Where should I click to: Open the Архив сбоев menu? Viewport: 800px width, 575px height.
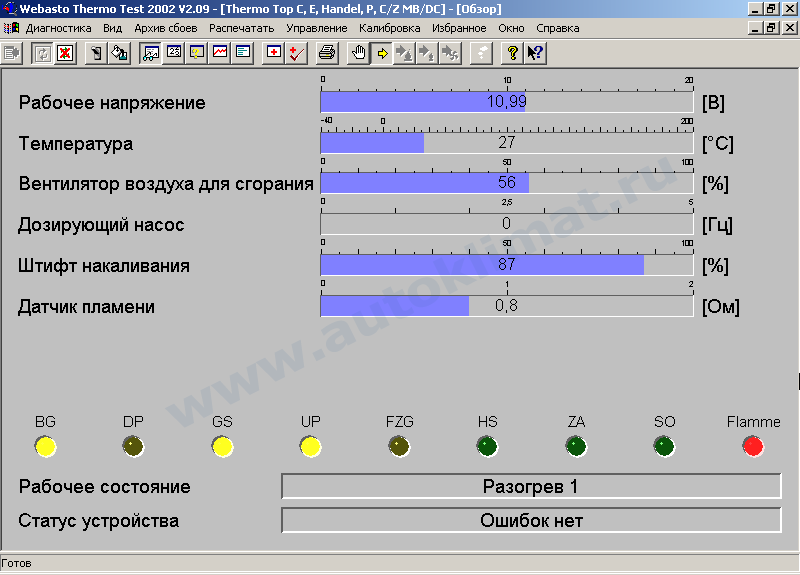[166, 29]
